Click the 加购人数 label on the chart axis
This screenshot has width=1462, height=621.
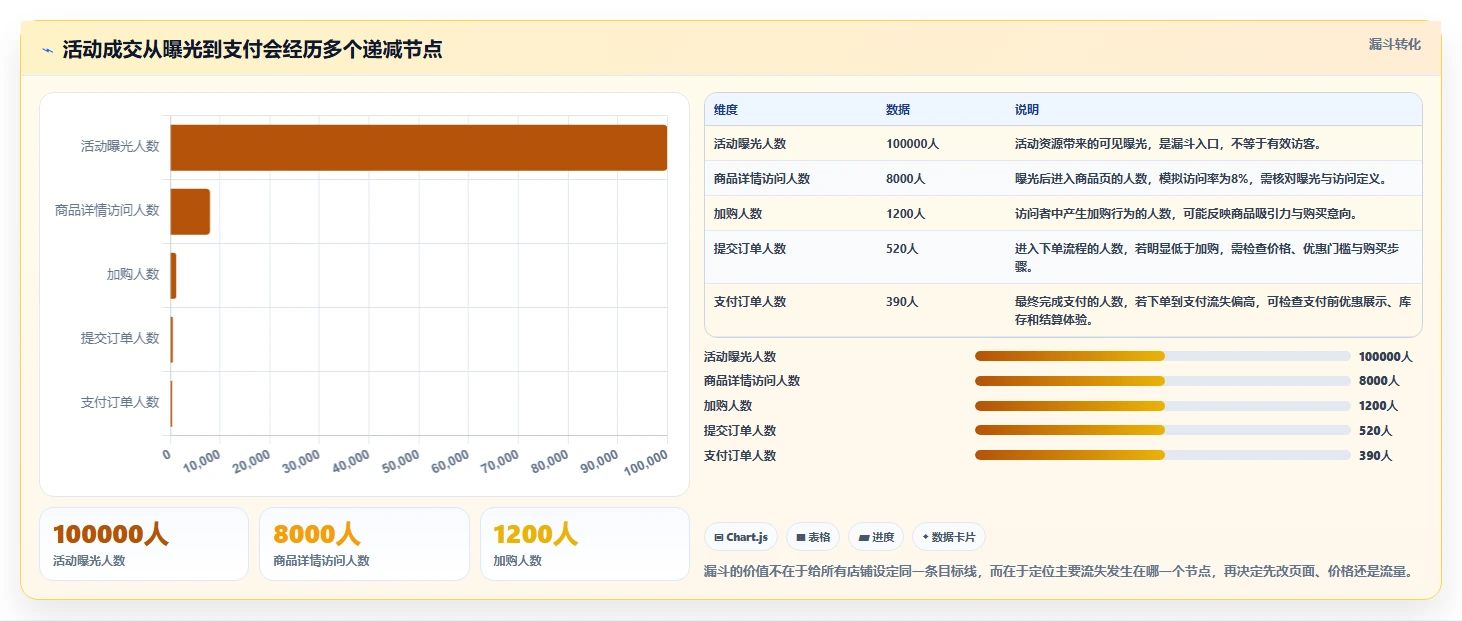133,274
